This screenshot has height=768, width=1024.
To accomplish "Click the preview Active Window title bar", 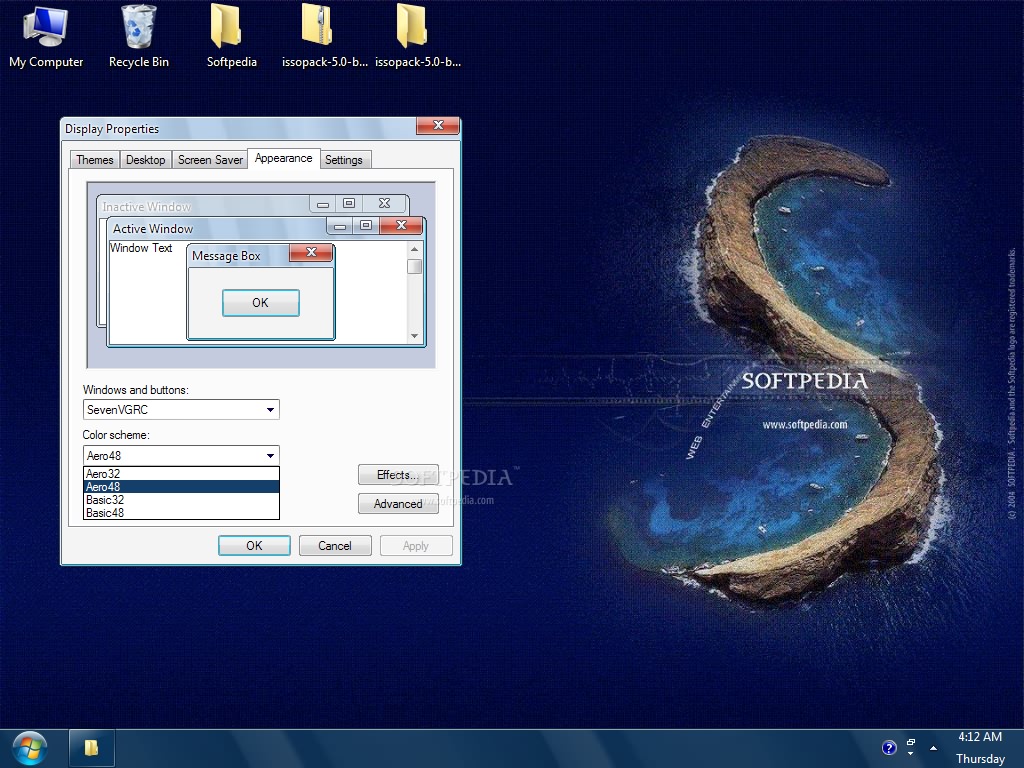I will pyautogui.click(x=216, y=229).
